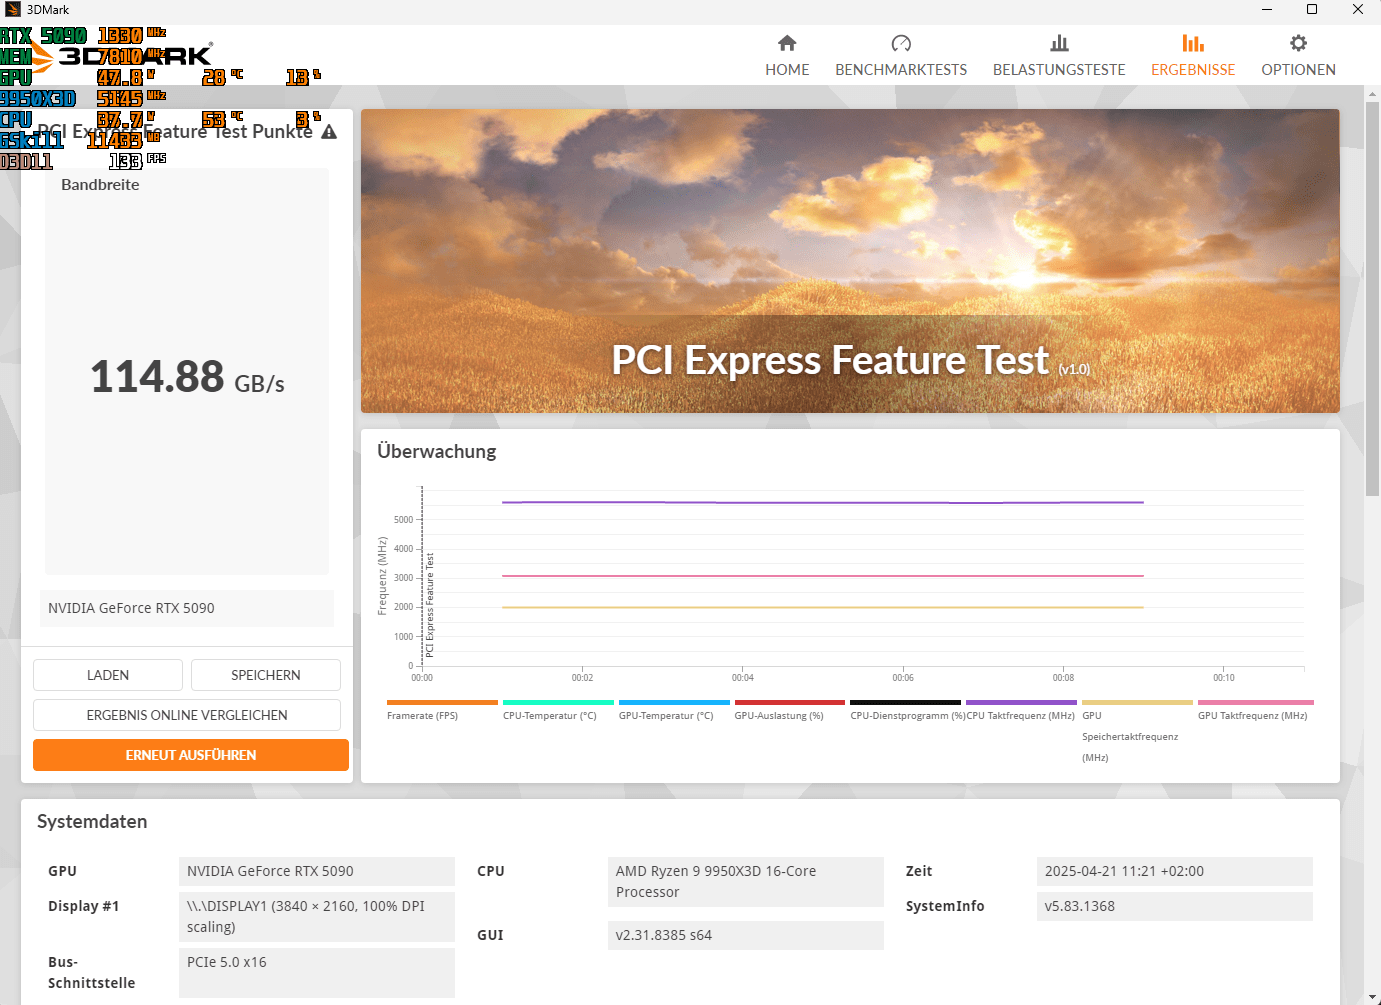The height and width of the screenshot is (1005, 1381).
Task: Click the Home house icon
Action: click(x=787, y=43)
